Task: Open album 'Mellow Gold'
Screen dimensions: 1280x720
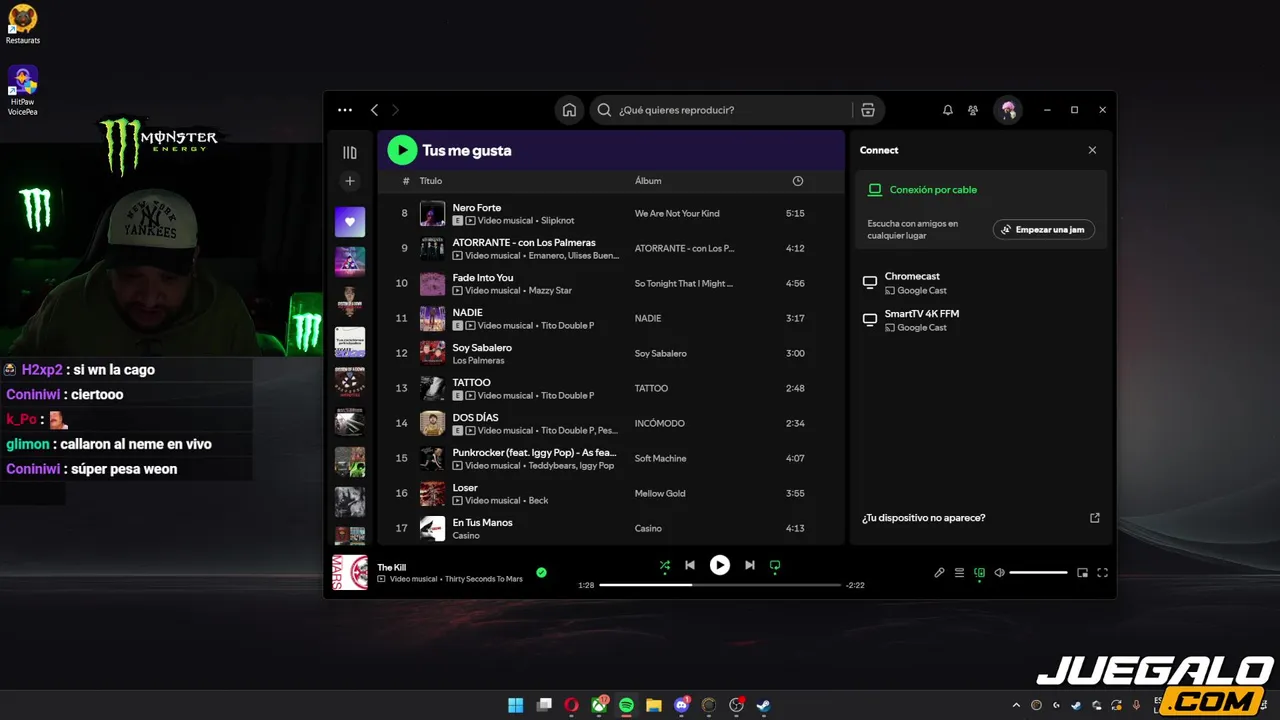Action: 660,493
